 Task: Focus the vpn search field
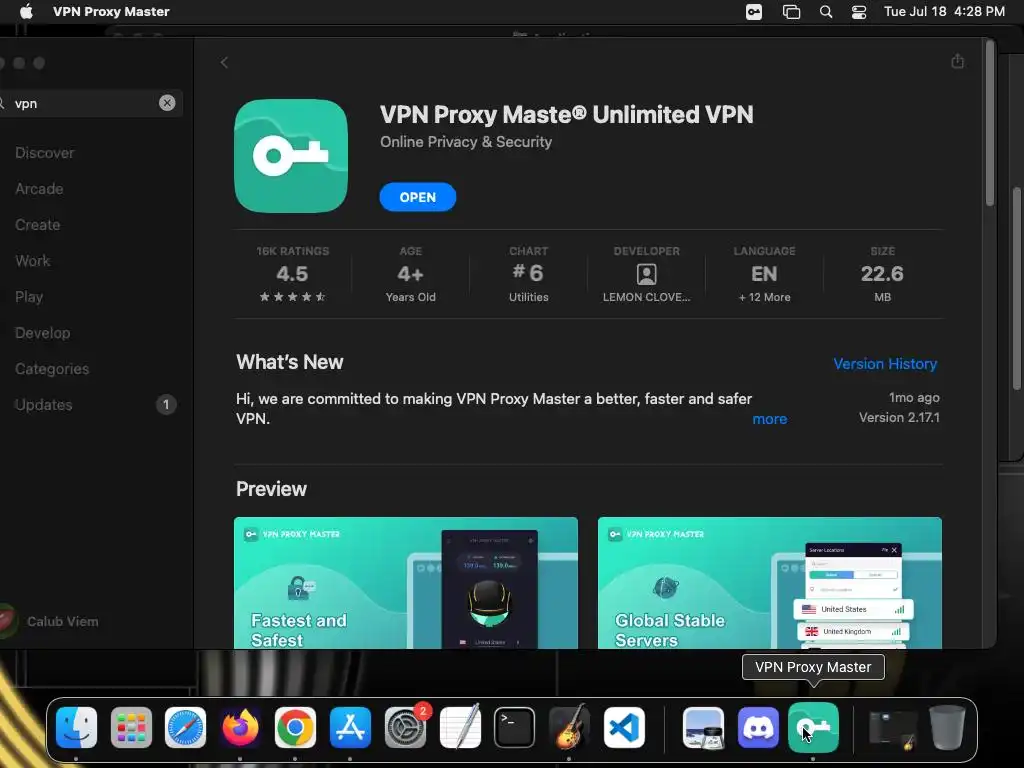[85, 103]
